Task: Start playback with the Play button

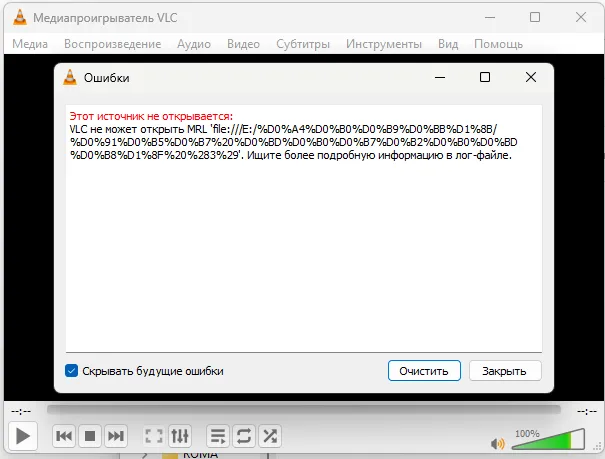Action: click(23, 436)
